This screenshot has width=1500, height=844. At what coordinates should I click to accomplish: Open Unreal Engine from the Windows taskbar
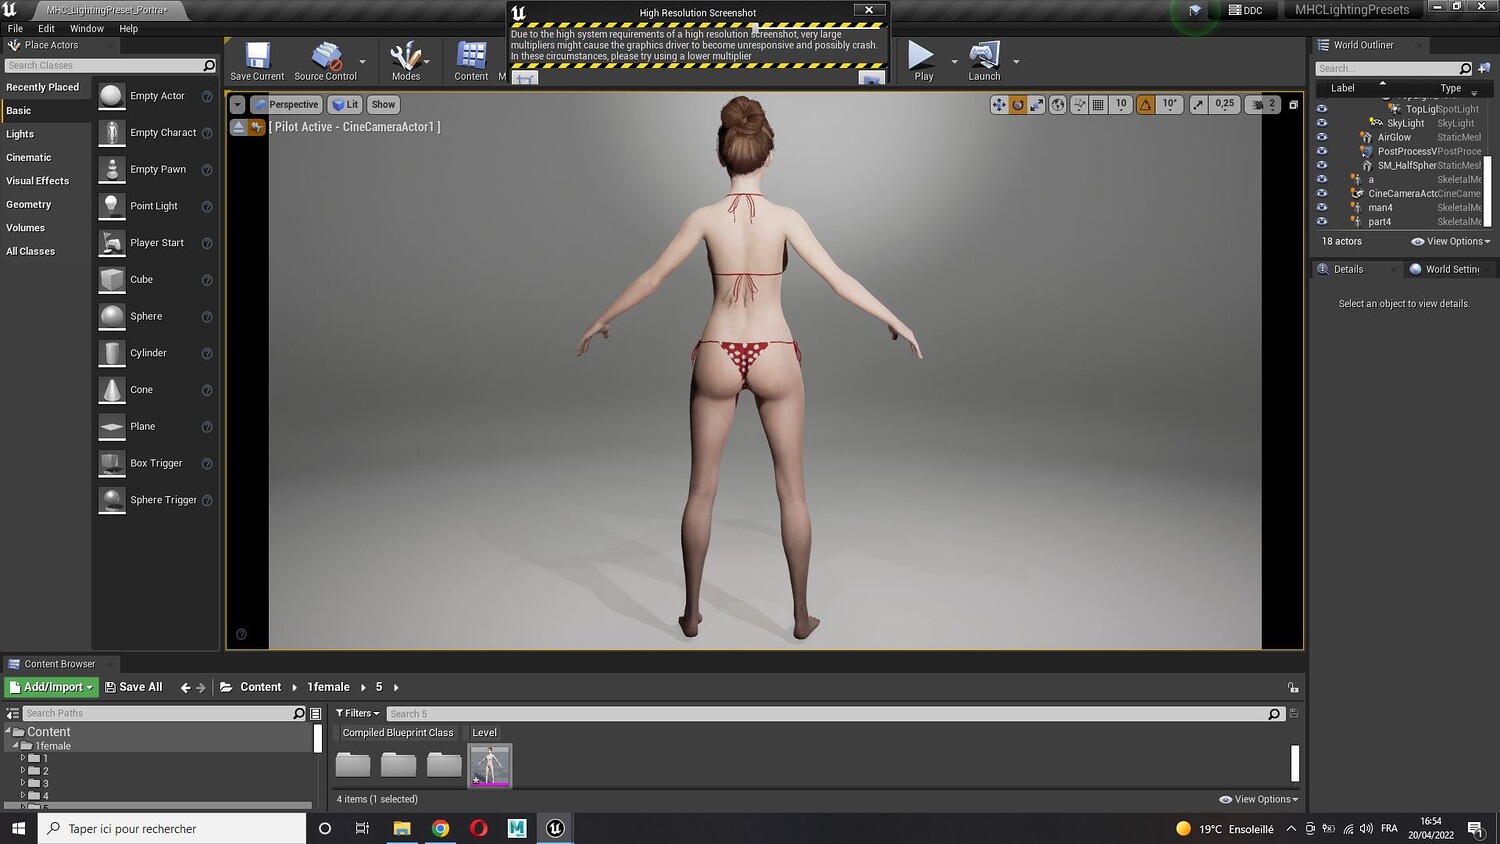point(555,828)
